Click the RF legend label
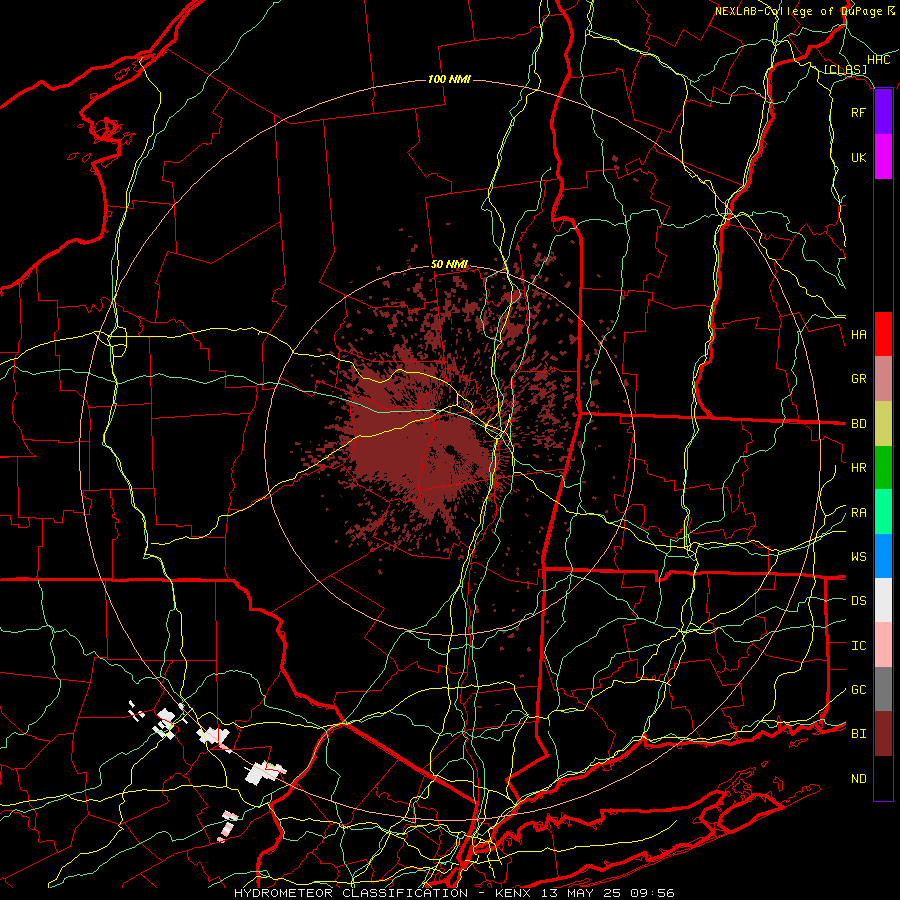900x900 pixels. point(858,112)
